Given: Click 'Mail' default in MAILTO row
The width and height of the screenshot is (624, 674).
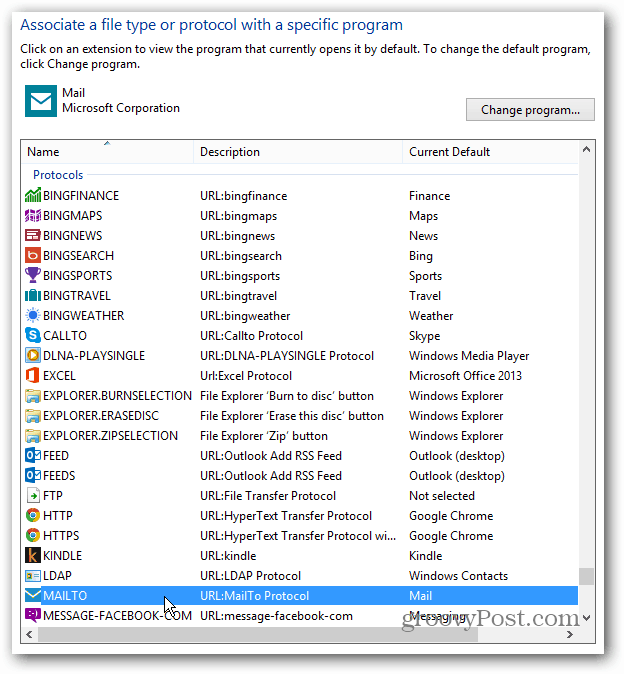Looking at the screenshot, I should [x=420, y=595].
